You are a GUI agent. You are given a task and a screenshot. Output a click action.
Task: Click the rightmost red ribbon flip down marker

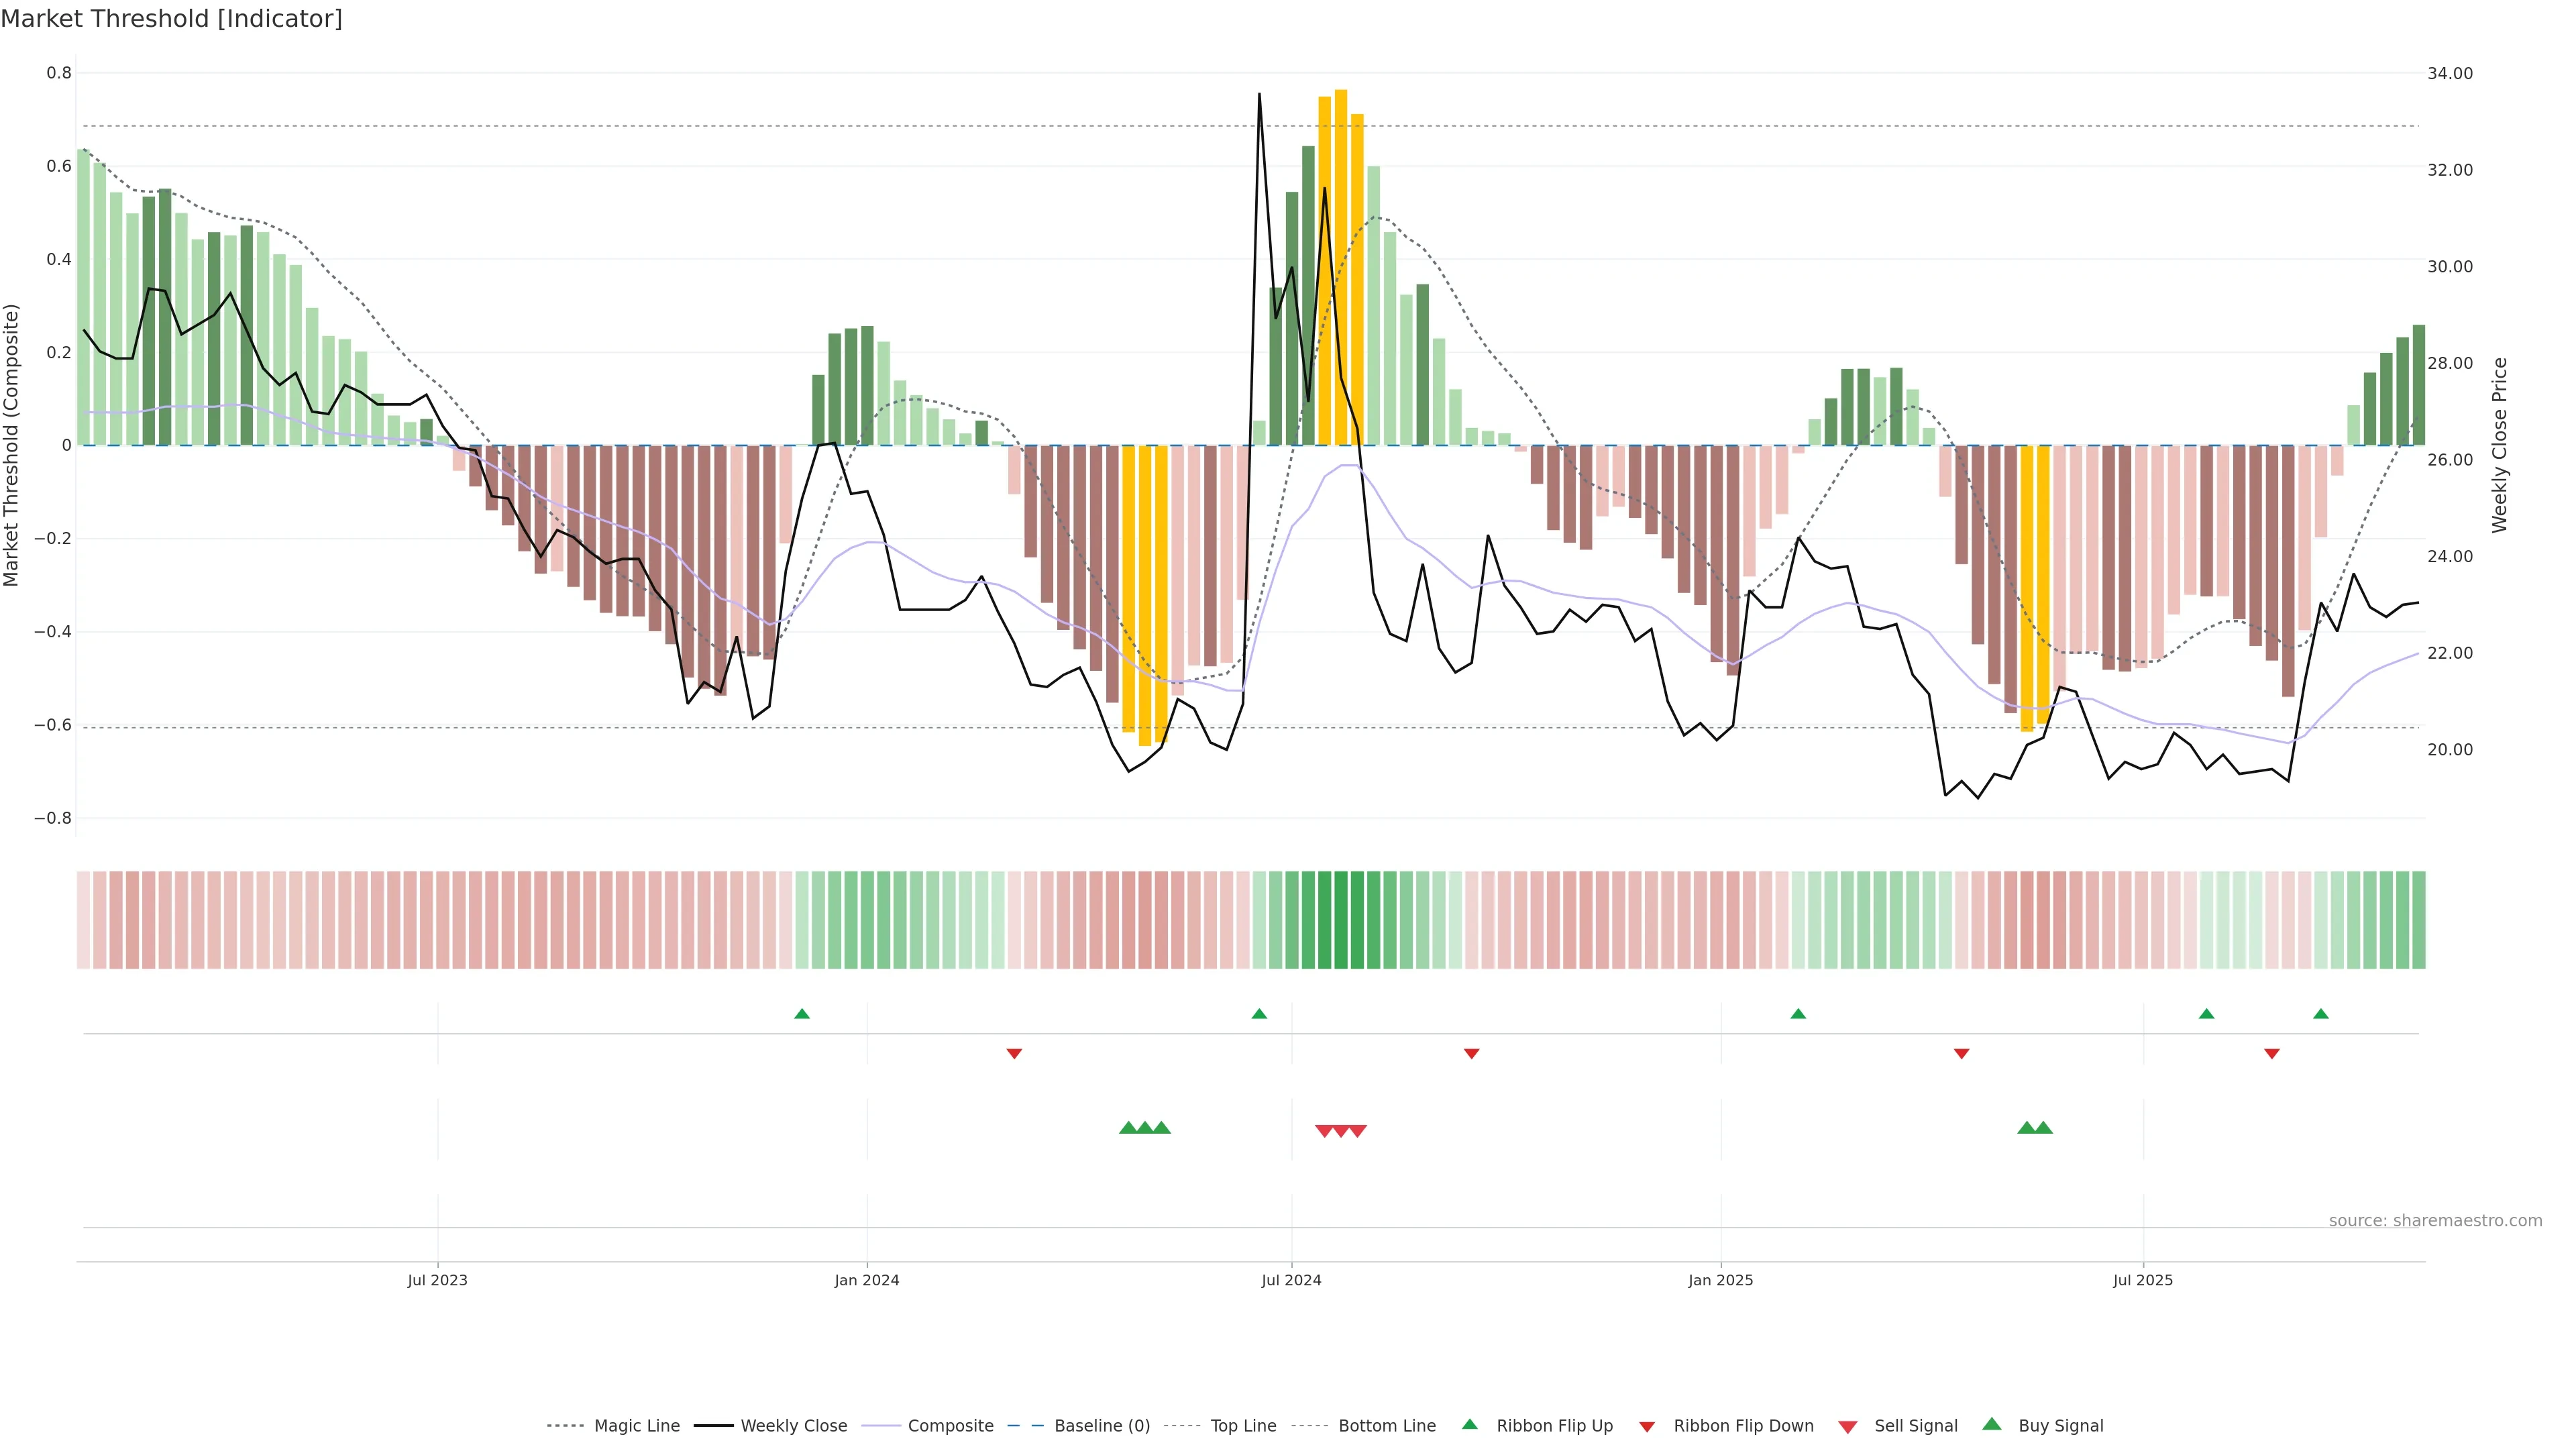coord(2272,1053)
